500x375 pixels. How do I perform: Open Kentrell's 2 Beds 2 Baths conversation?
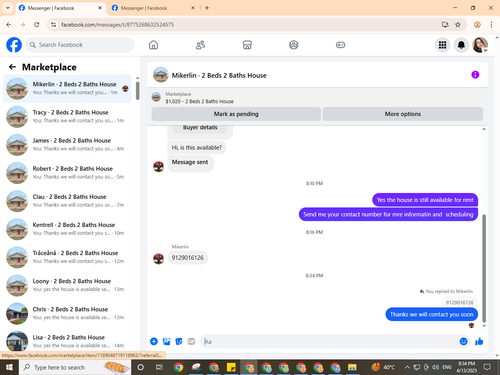click(x=68, y=229)
